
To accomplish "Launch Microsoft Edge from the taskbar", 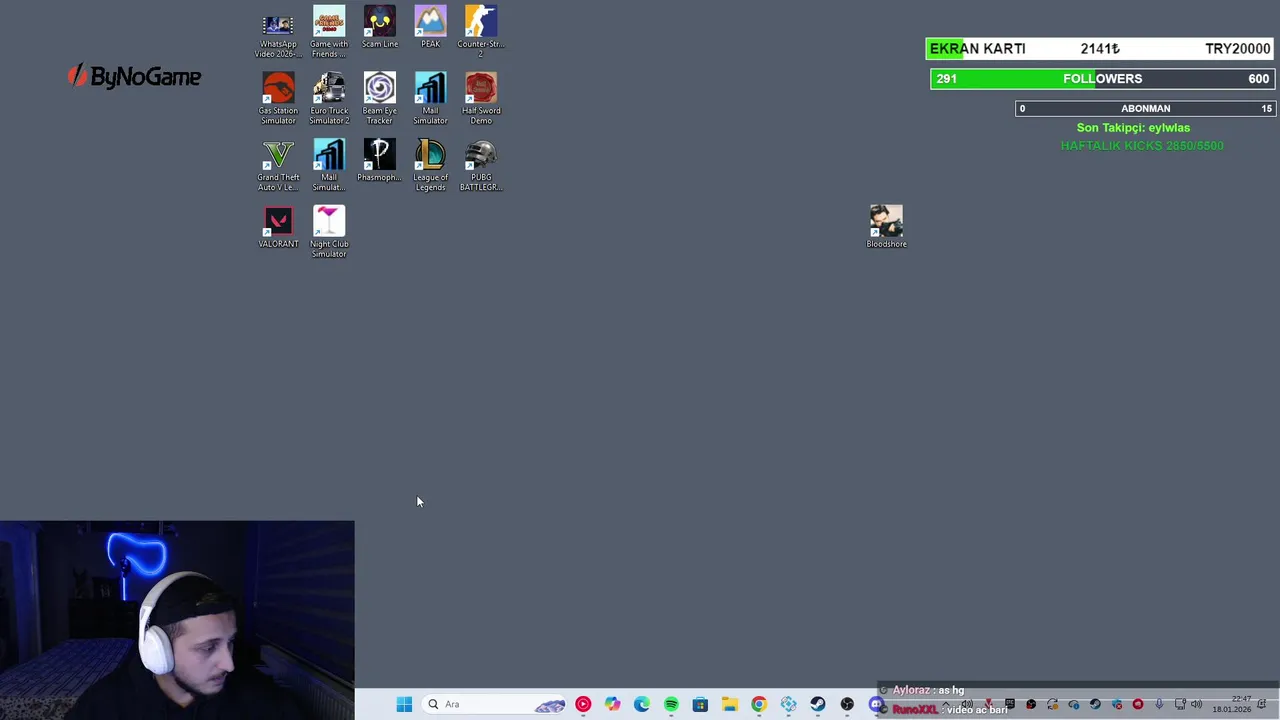I will coord(641,704).
